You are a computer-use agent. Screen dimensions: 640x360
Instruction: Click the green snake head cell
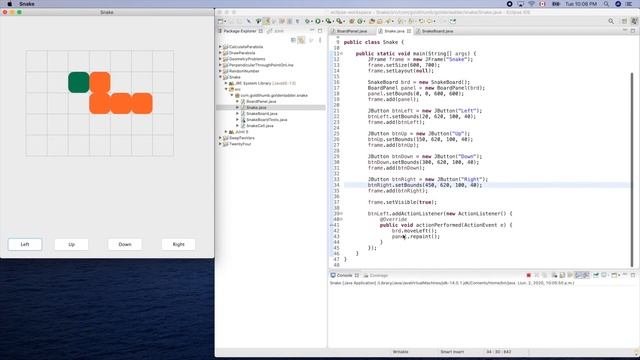(79, 82)
